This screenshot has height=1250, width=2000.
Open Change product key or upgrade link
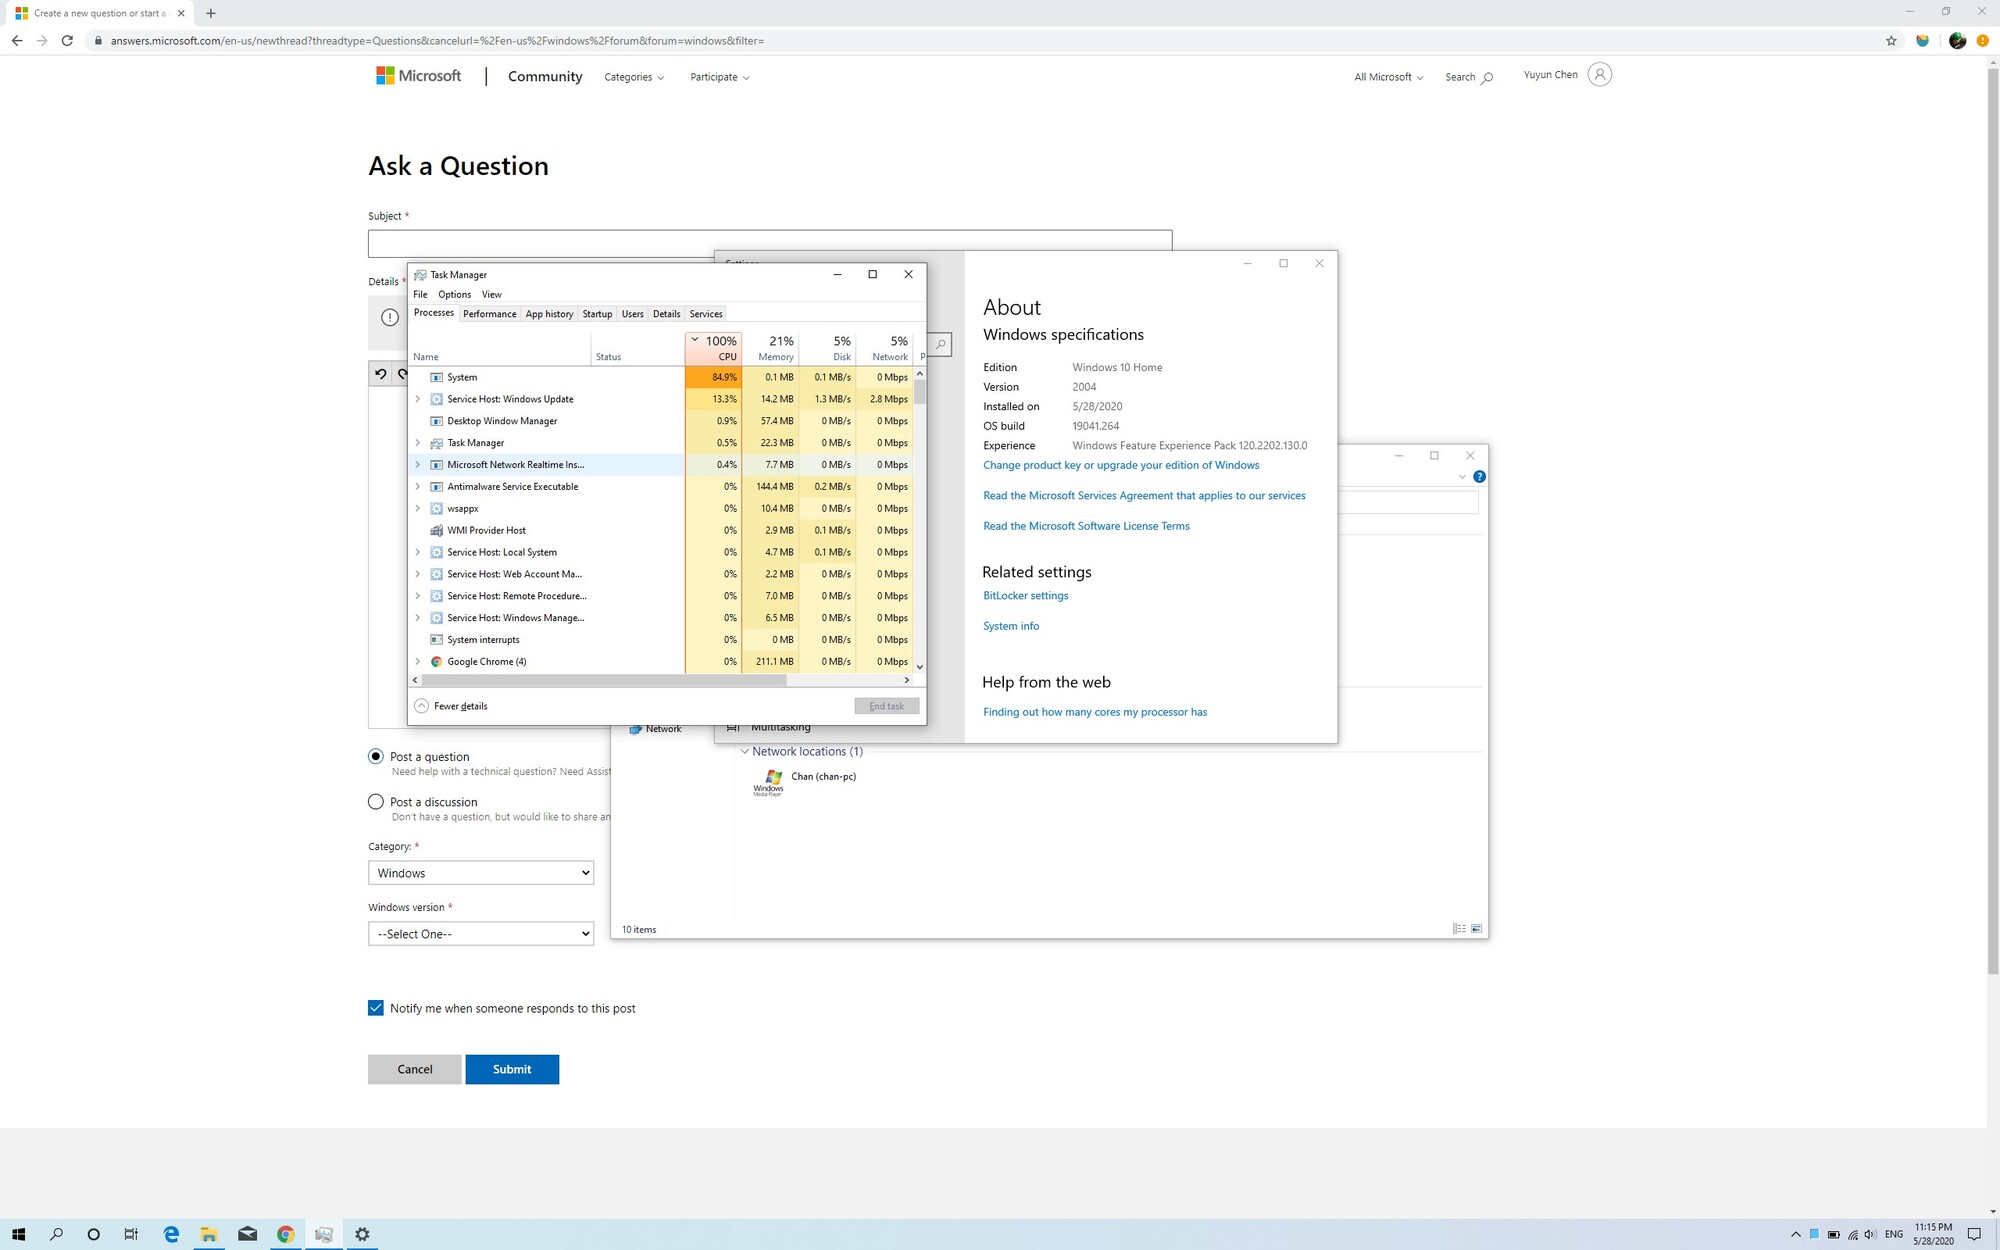tap(1121, 465)
